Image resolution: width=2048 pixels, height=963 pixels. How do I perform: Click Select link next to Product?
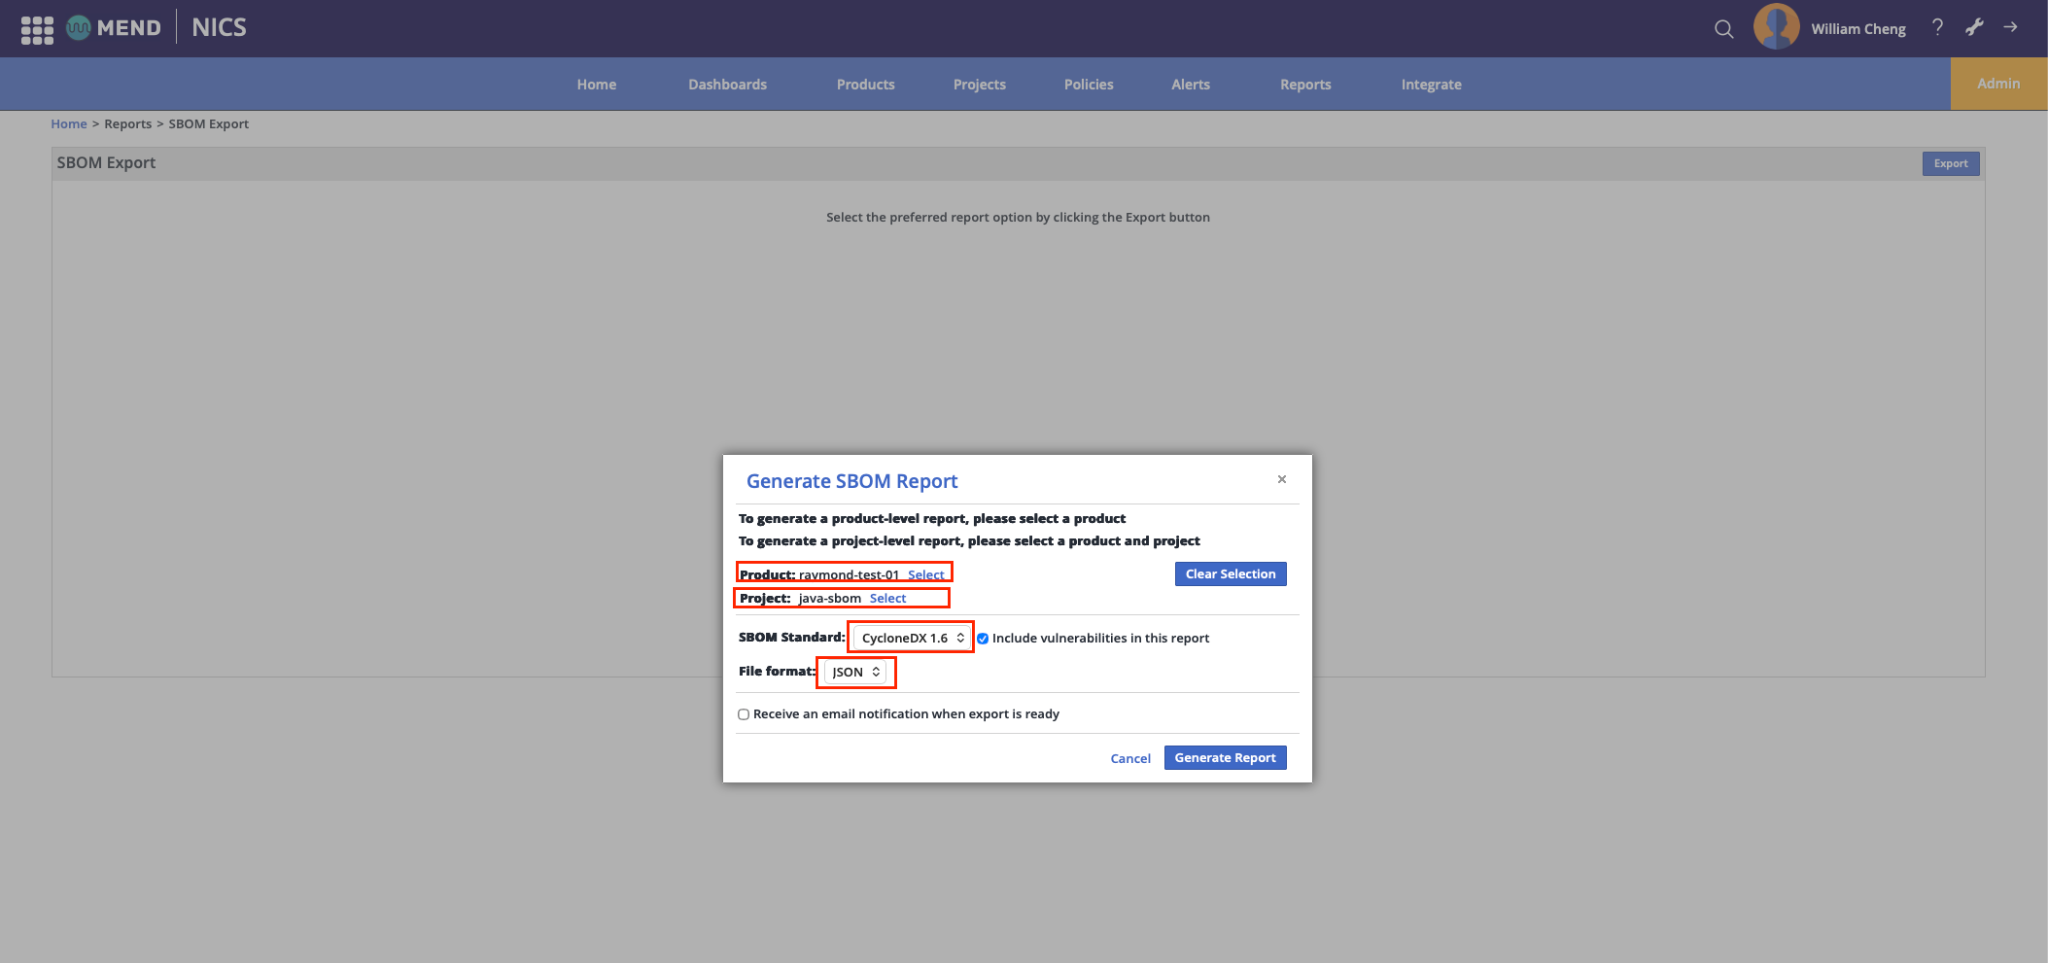click(x=926, y=574)
